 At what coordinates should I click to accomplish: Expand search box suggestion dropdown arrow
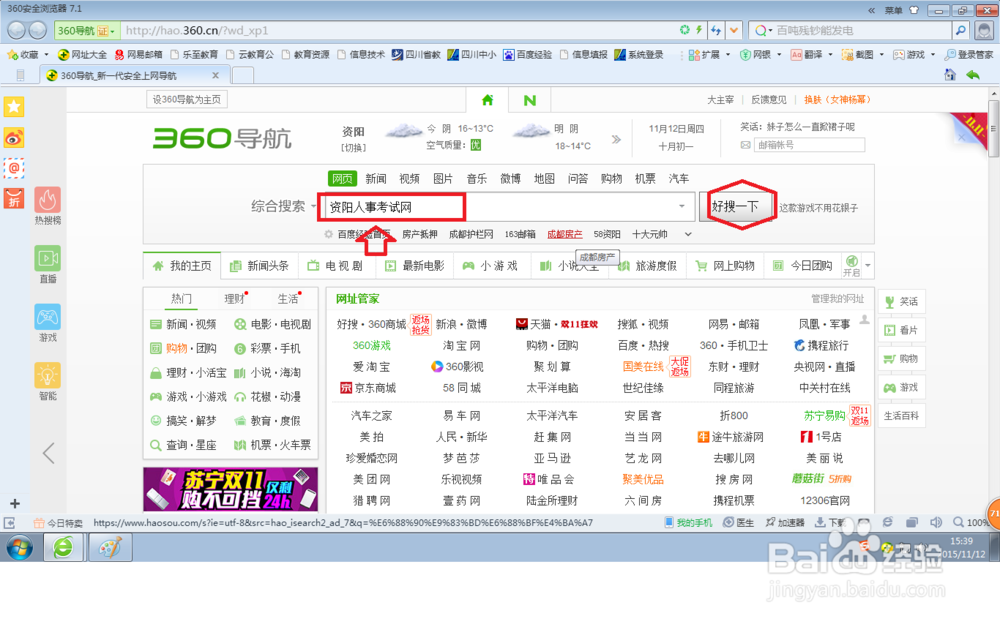point(682,206)
